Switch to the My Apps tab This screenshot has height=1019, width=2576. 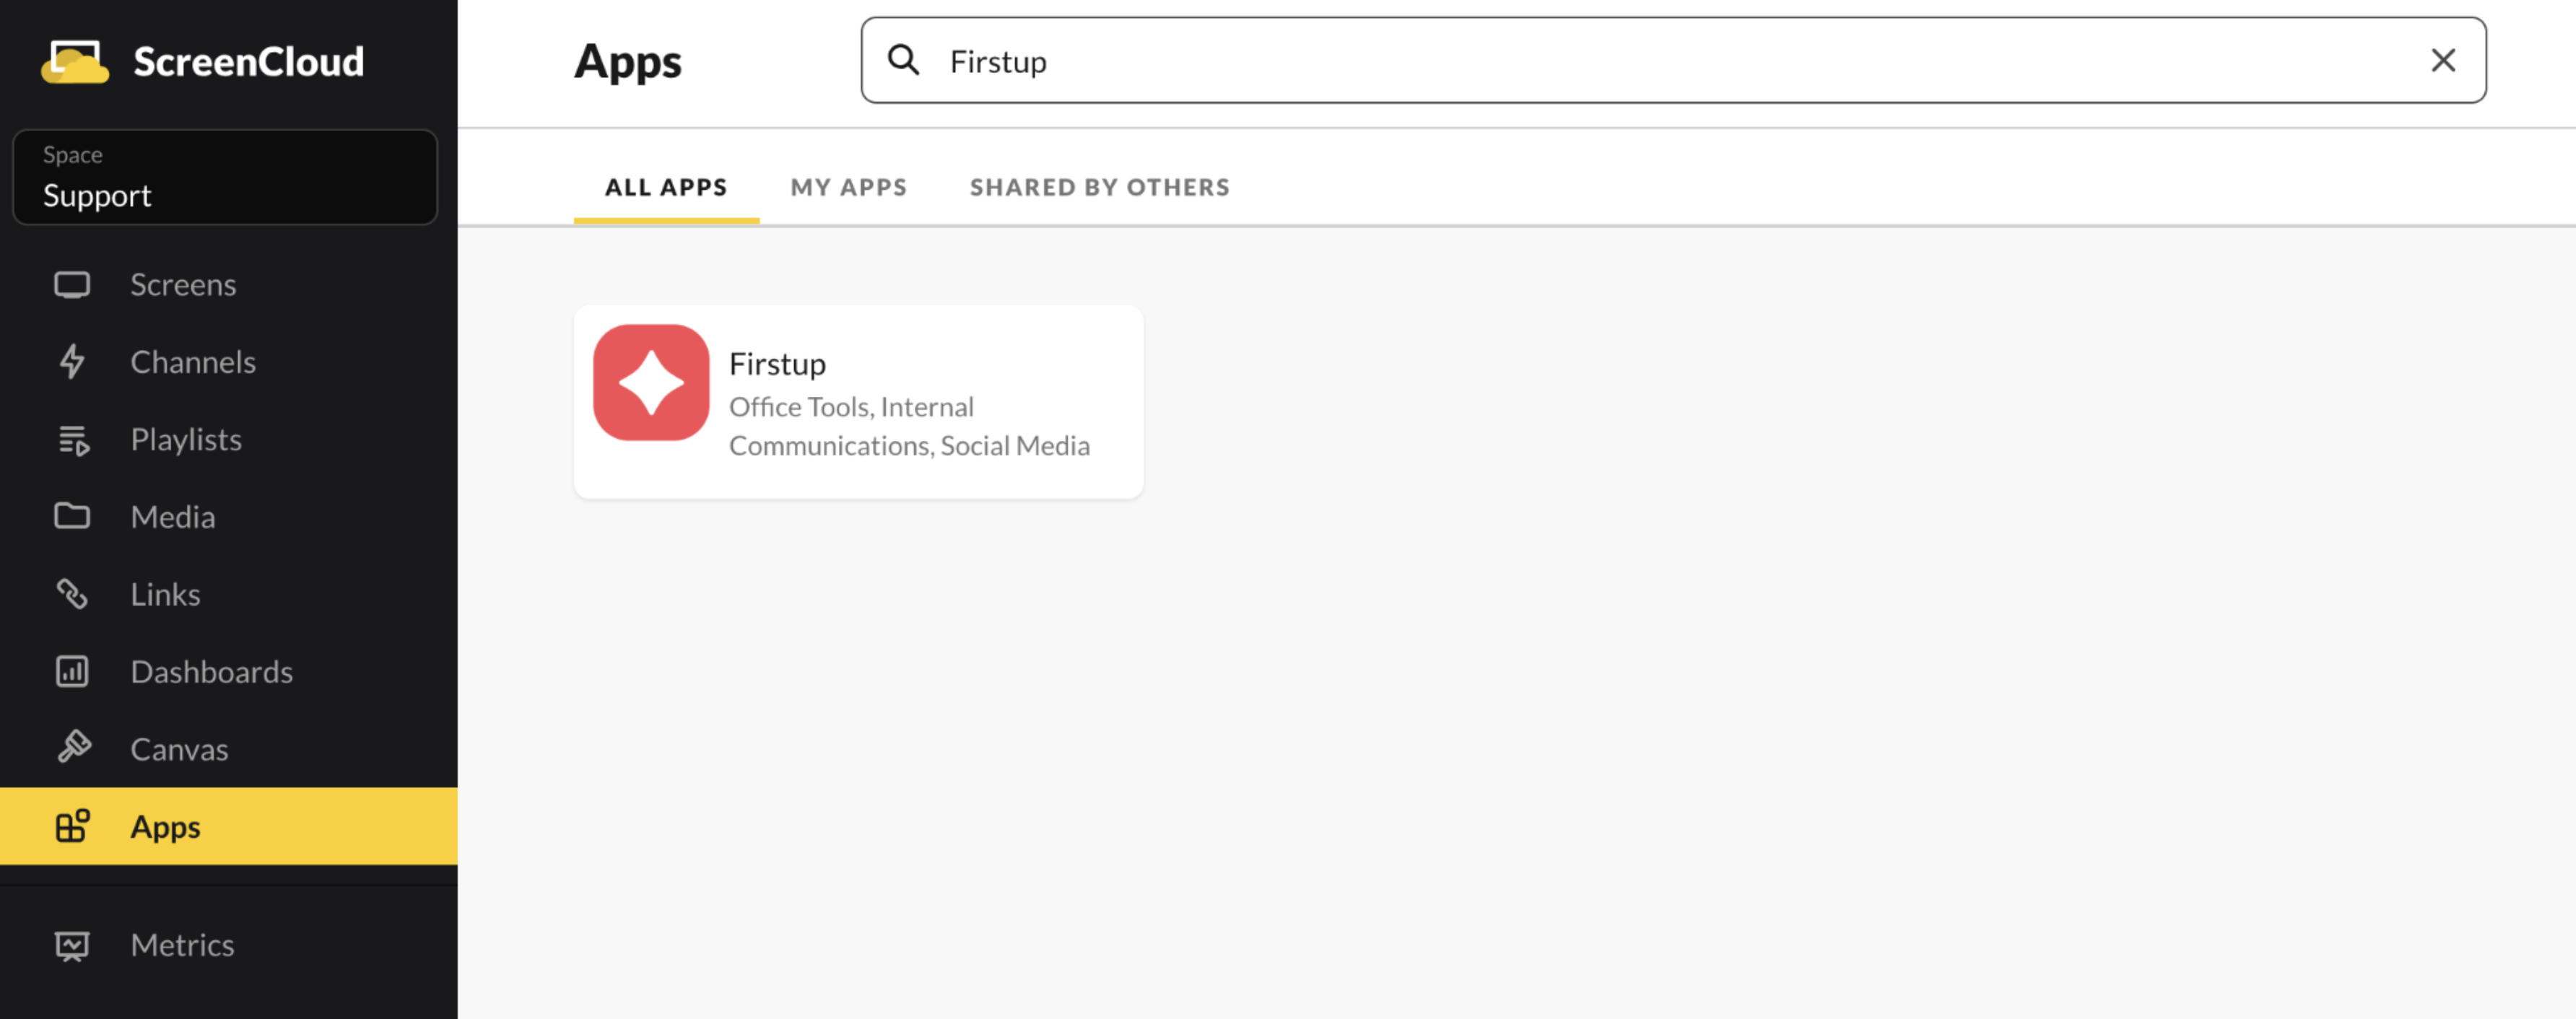[x=849, y=187]
